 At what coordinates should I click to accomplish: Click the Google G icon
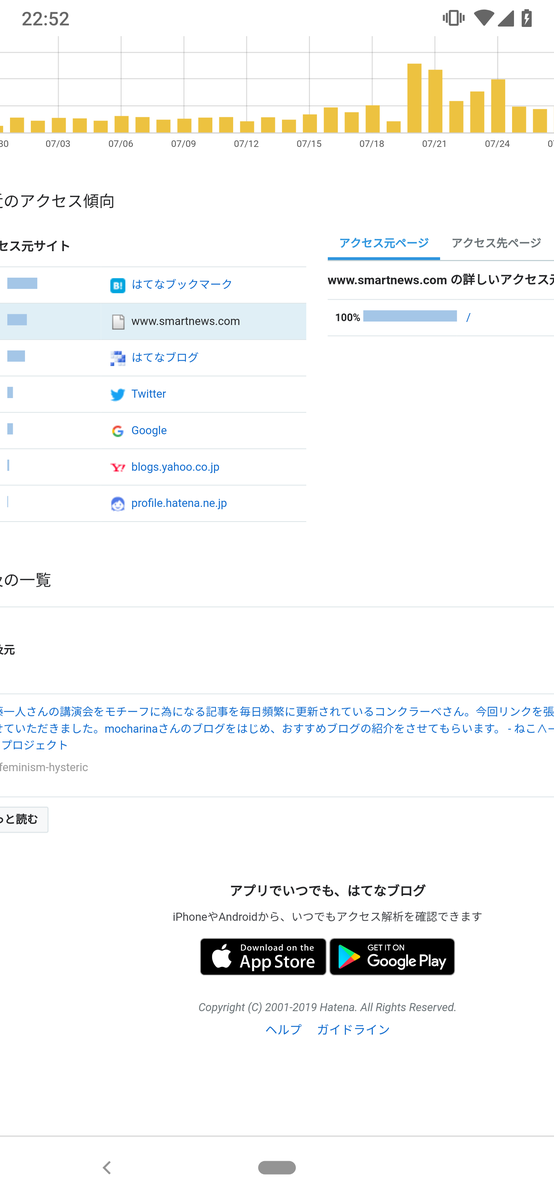[118, 431]
